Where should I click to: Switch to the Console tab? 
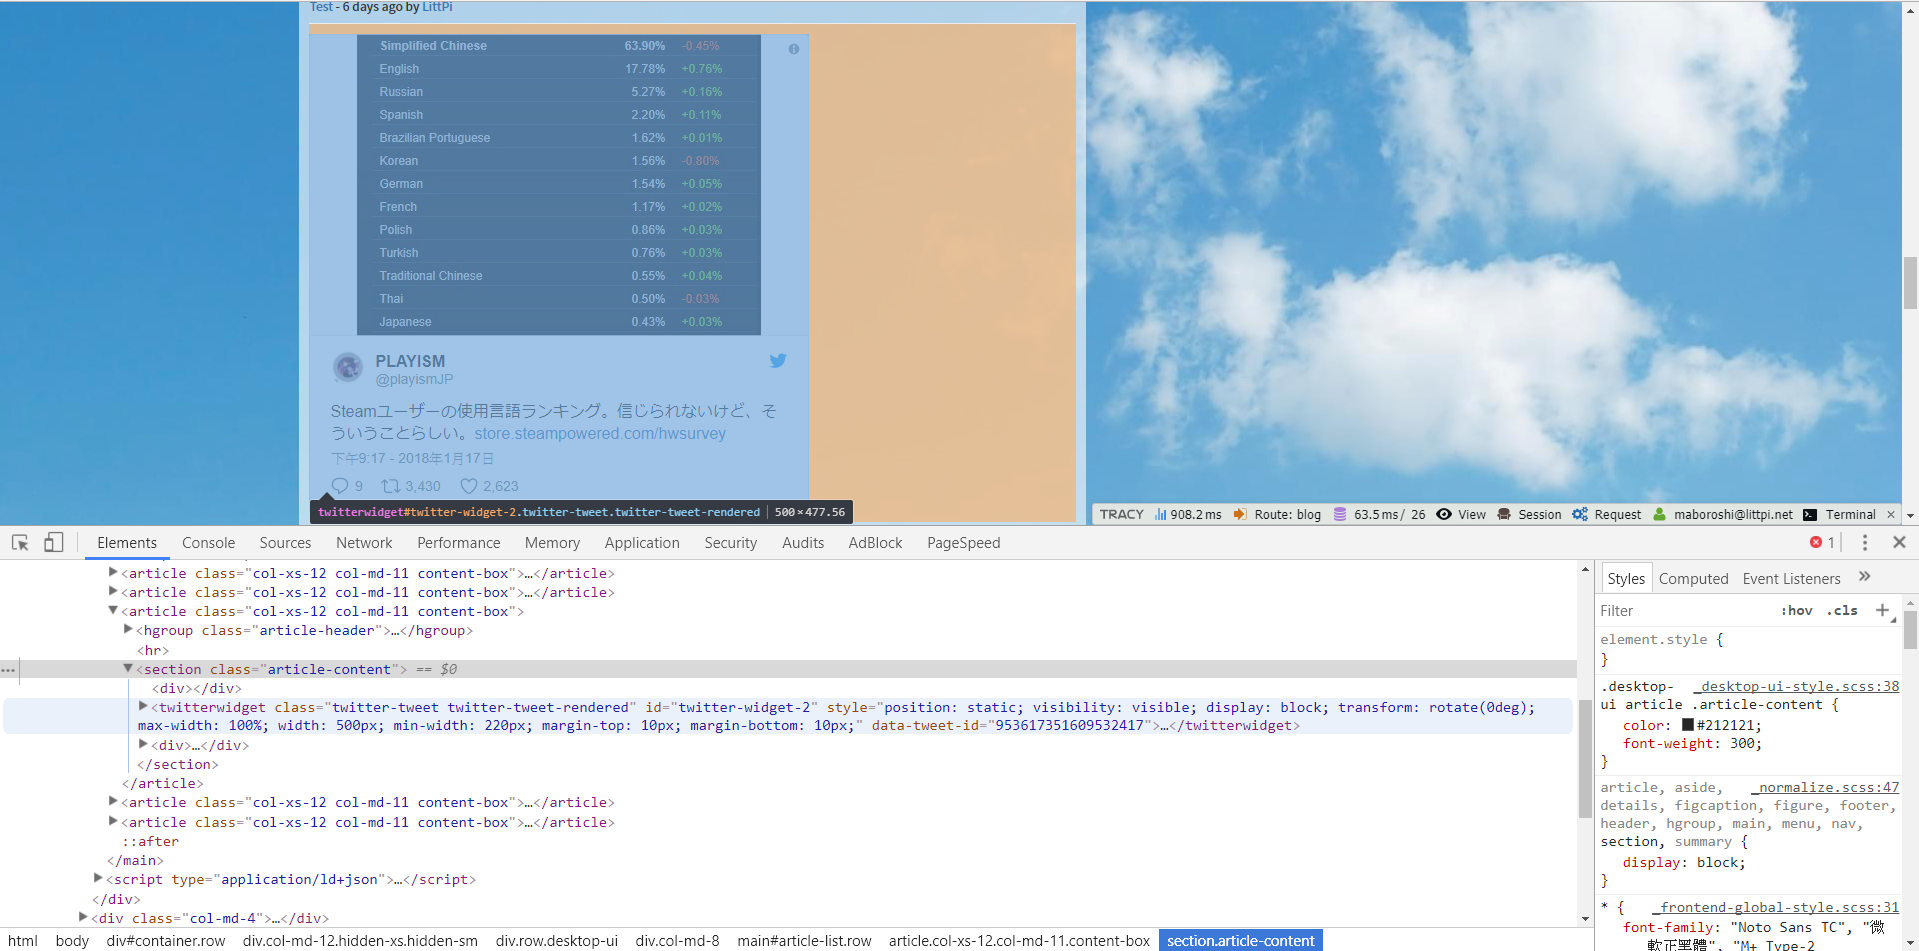[208, 542]
